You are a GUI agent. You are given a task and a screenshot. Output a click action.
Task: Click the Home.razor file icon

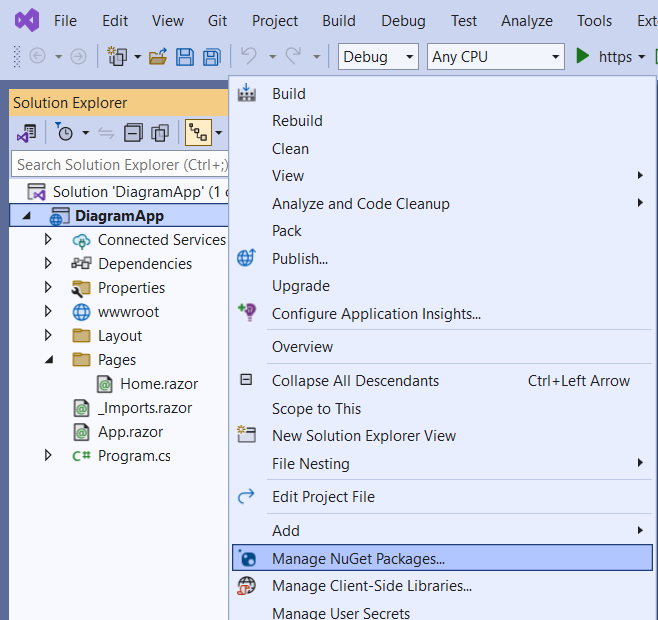click(104, 384)
